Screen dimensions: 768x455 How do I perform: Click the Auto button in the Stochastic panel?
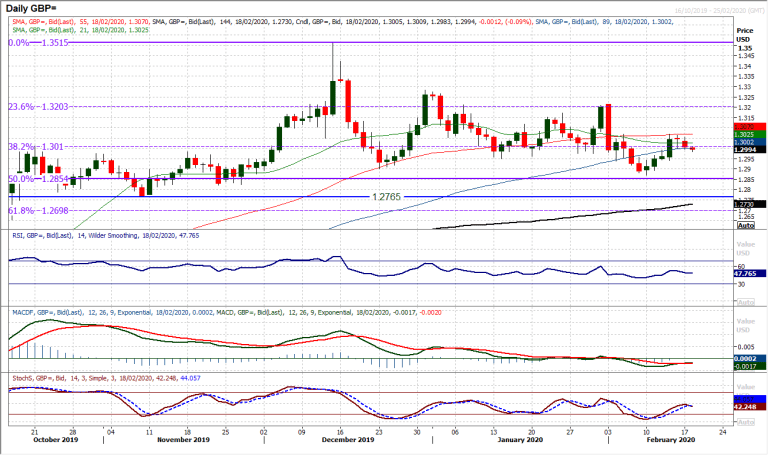tap(745, 422)
